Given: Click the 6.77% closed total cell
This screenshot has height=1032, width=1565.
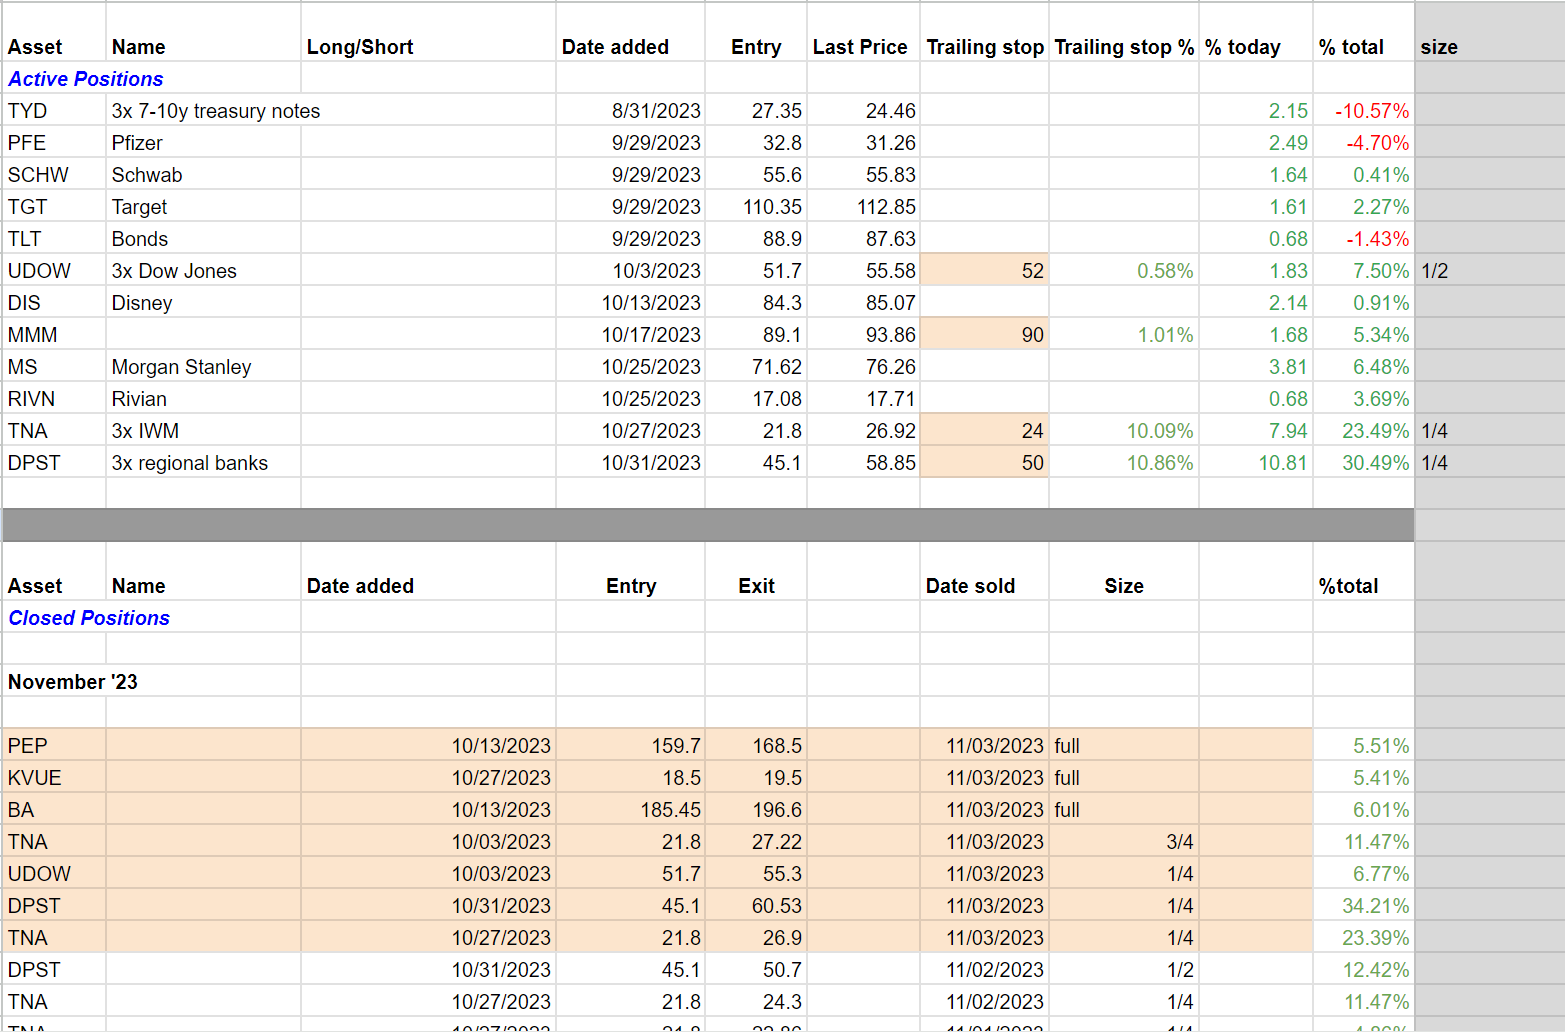Looking at the screenshot, I should (1364, 874).
